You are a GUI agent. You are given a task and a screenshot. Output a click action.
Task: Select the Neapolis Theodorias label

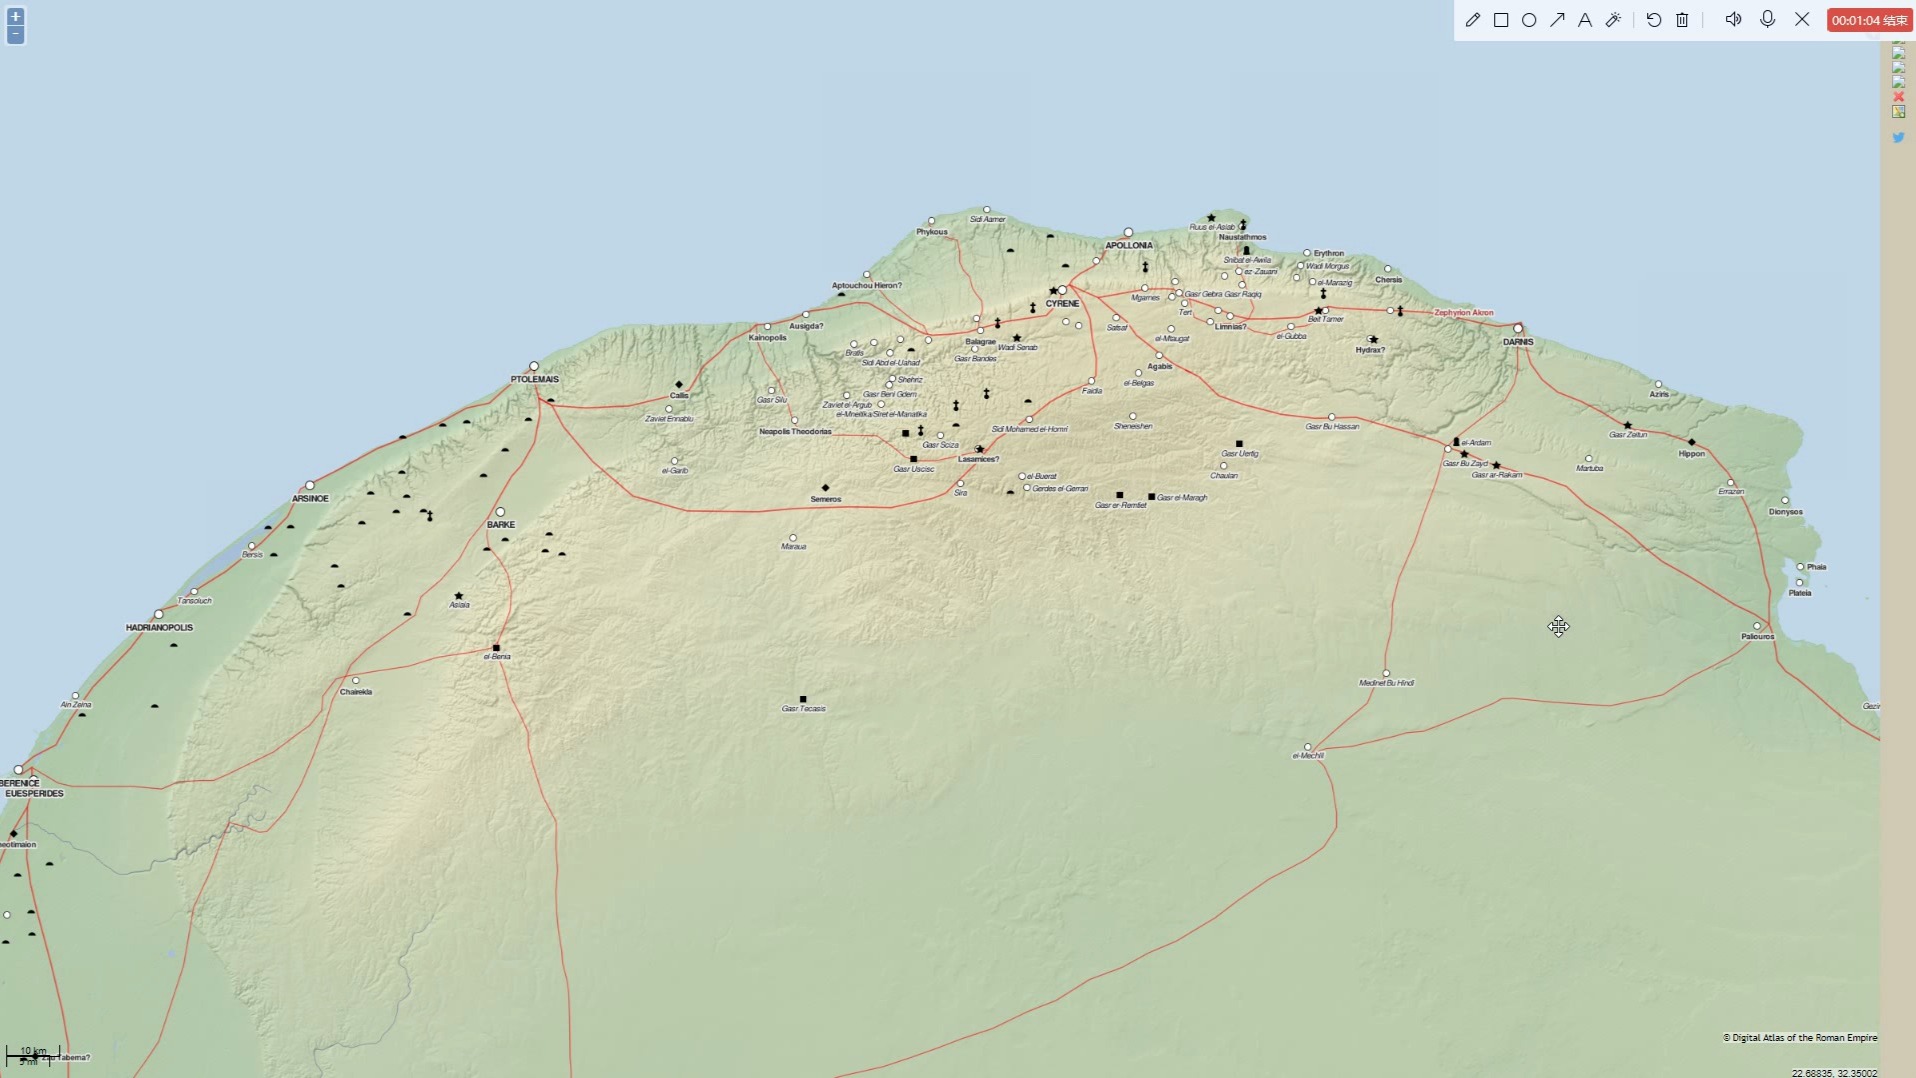(795, 432)
